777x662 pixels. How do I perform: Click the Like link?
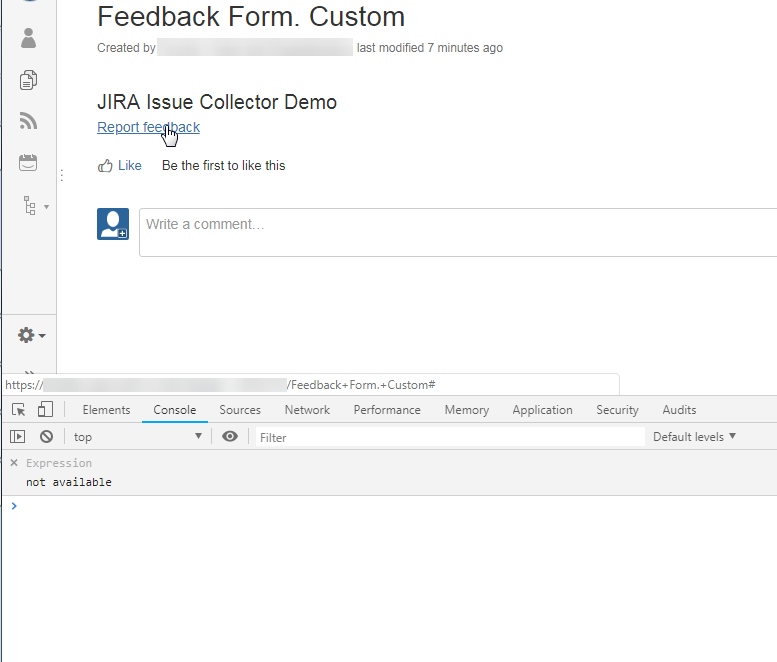click(x=129, y=166)
